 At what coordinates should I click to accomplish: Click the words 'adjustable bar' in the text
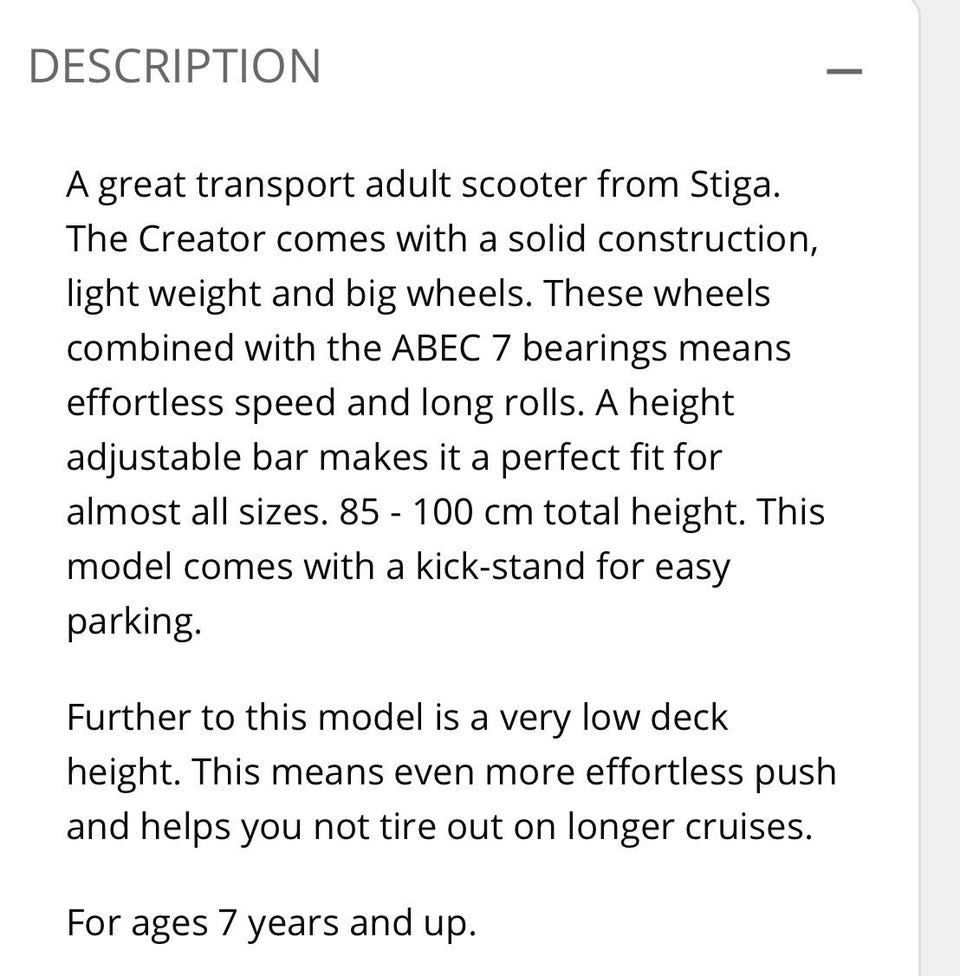pos(187,458)
